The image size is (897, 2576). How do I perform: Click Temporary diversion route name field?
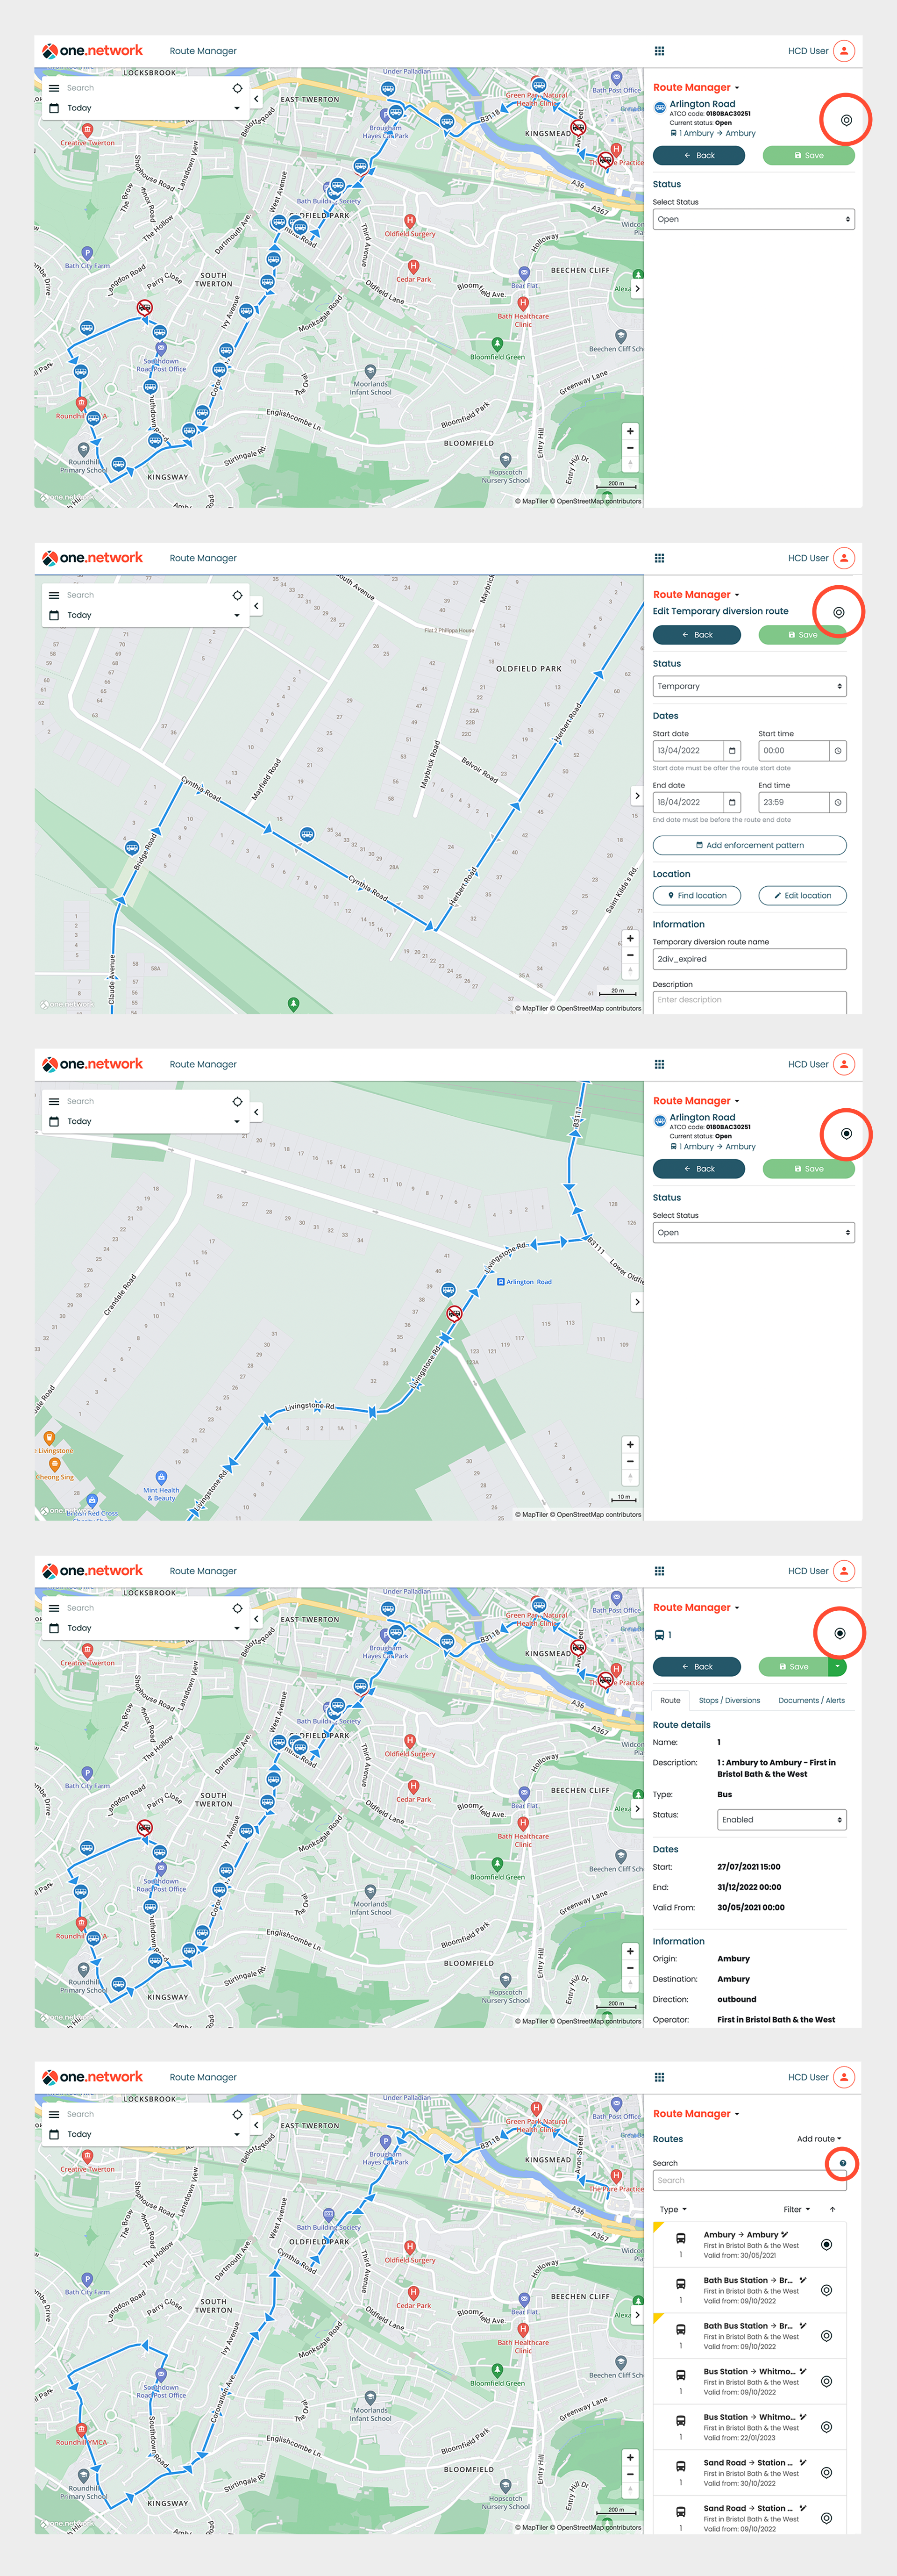[x=750, y=959]
